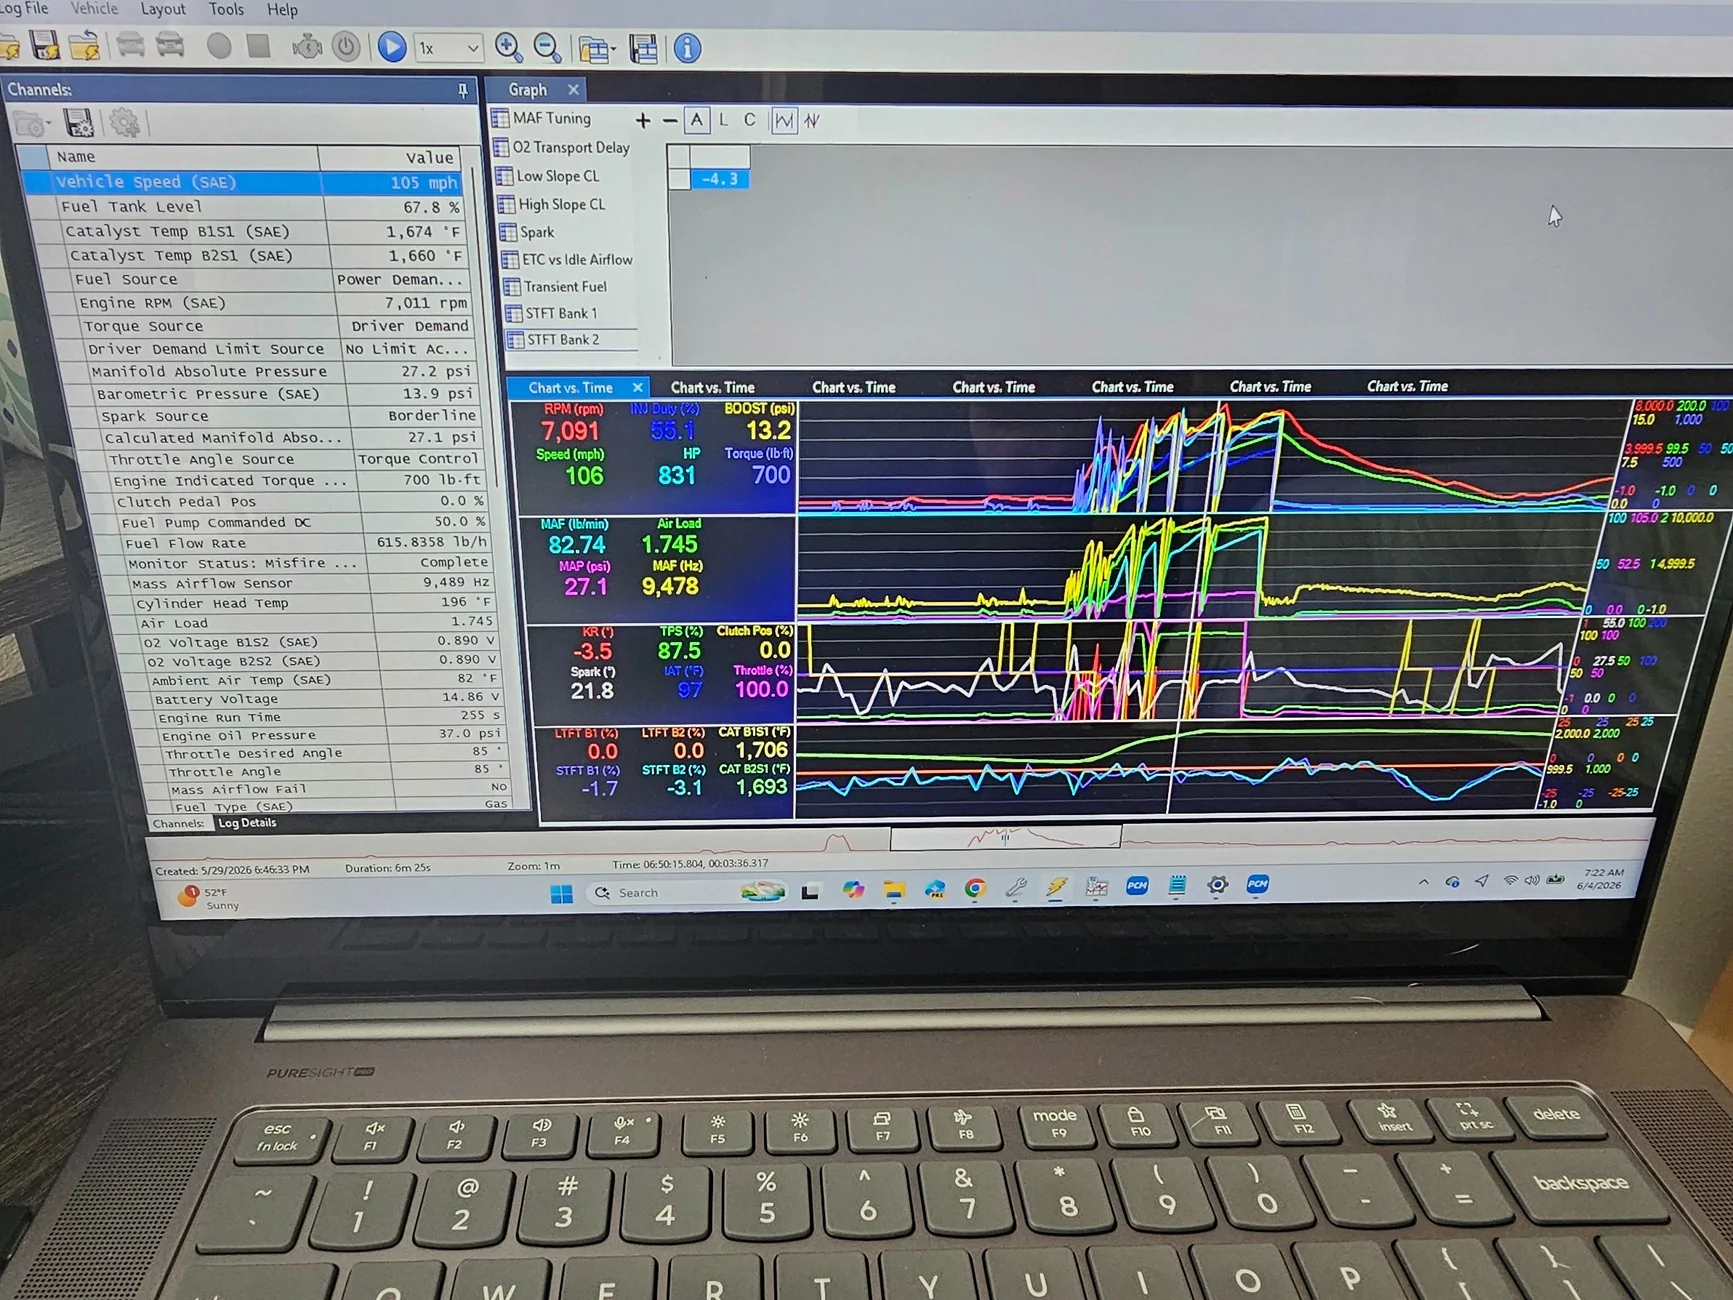Screen dimensions: 1733x1300
Task: Toggle the L mode graph button
Action: [723, 120]
